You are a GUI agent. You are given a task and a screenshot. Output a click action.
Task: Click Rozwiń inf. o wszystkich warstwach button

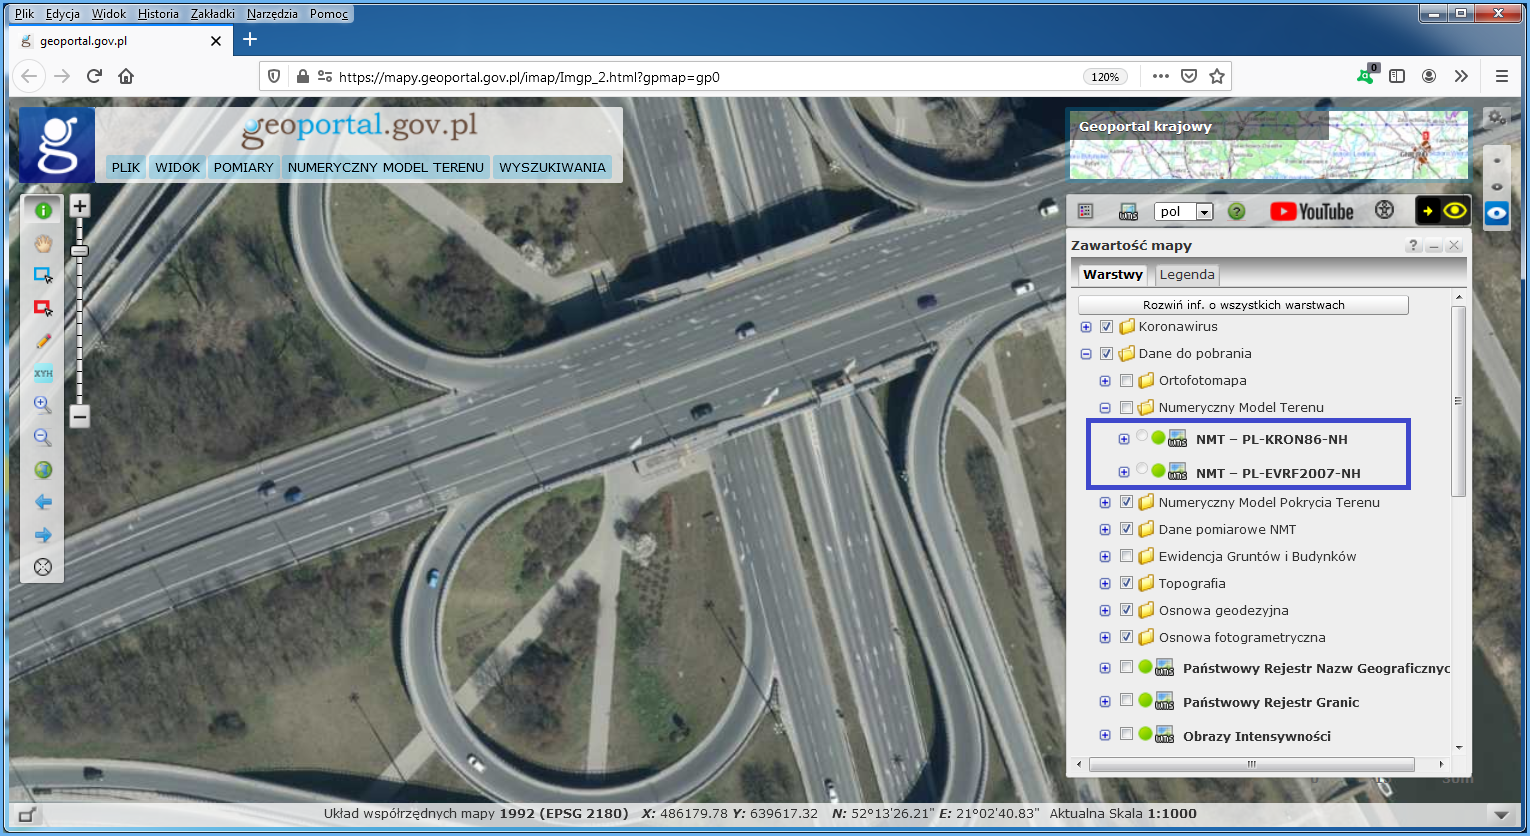click(1243, 305)
